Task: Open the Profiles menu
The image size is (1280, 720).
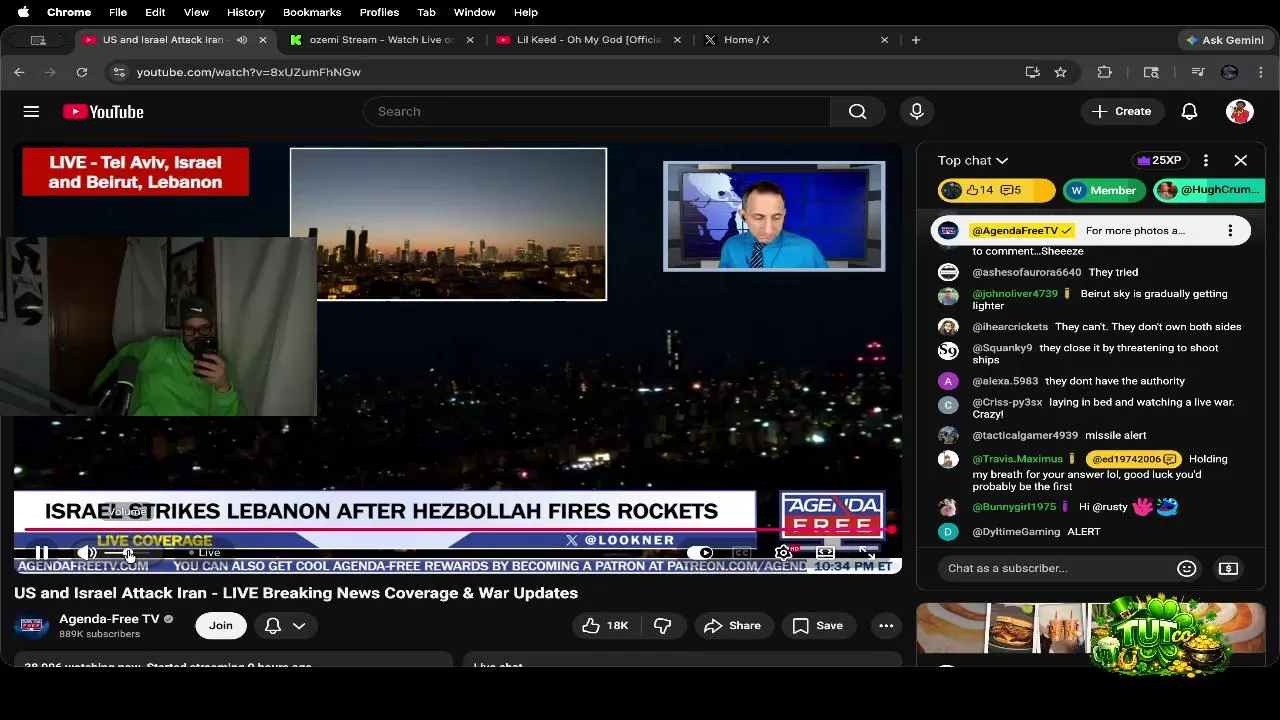Action: pos(379,12)
